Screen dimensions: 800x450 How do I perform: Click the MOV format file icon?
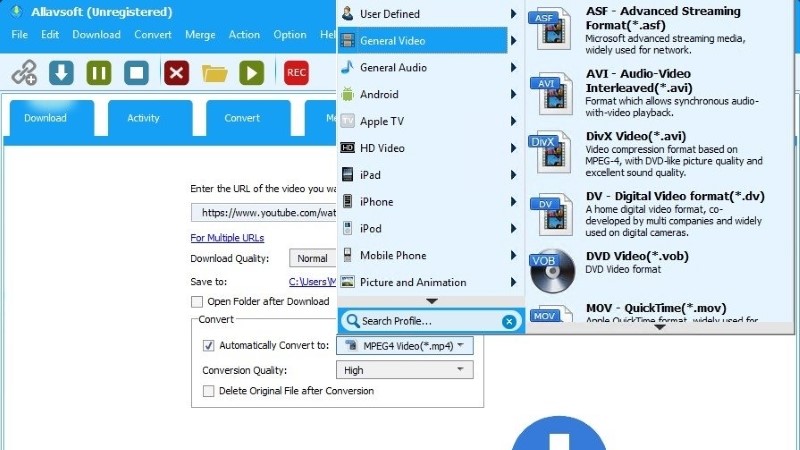[x=551, y=313]
